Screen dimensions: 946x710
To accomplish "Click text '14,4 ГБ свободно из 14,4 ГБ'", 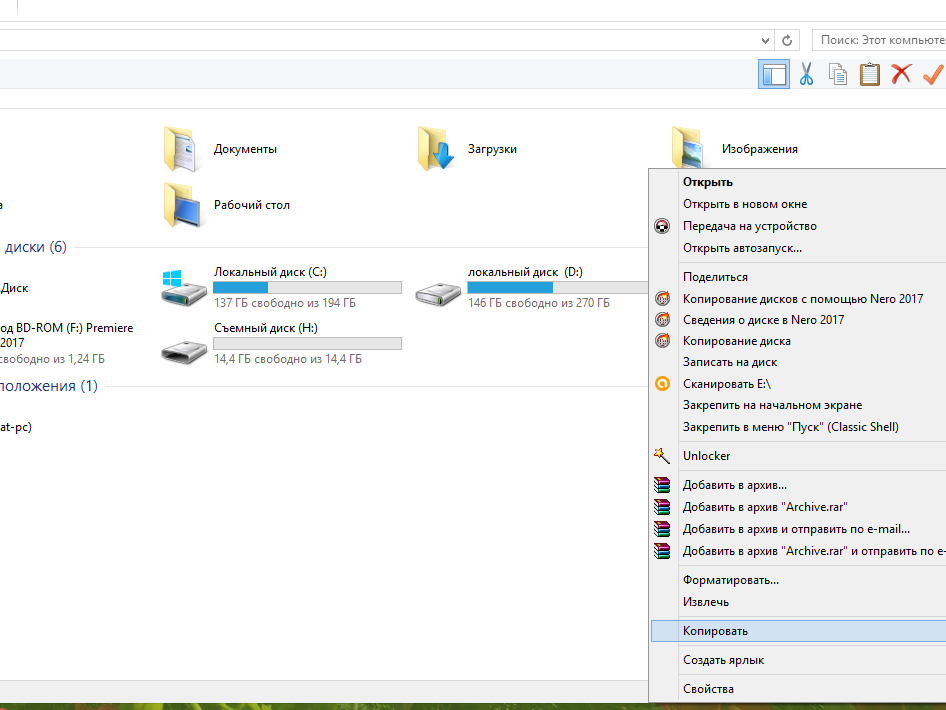I will click(288, 359).
